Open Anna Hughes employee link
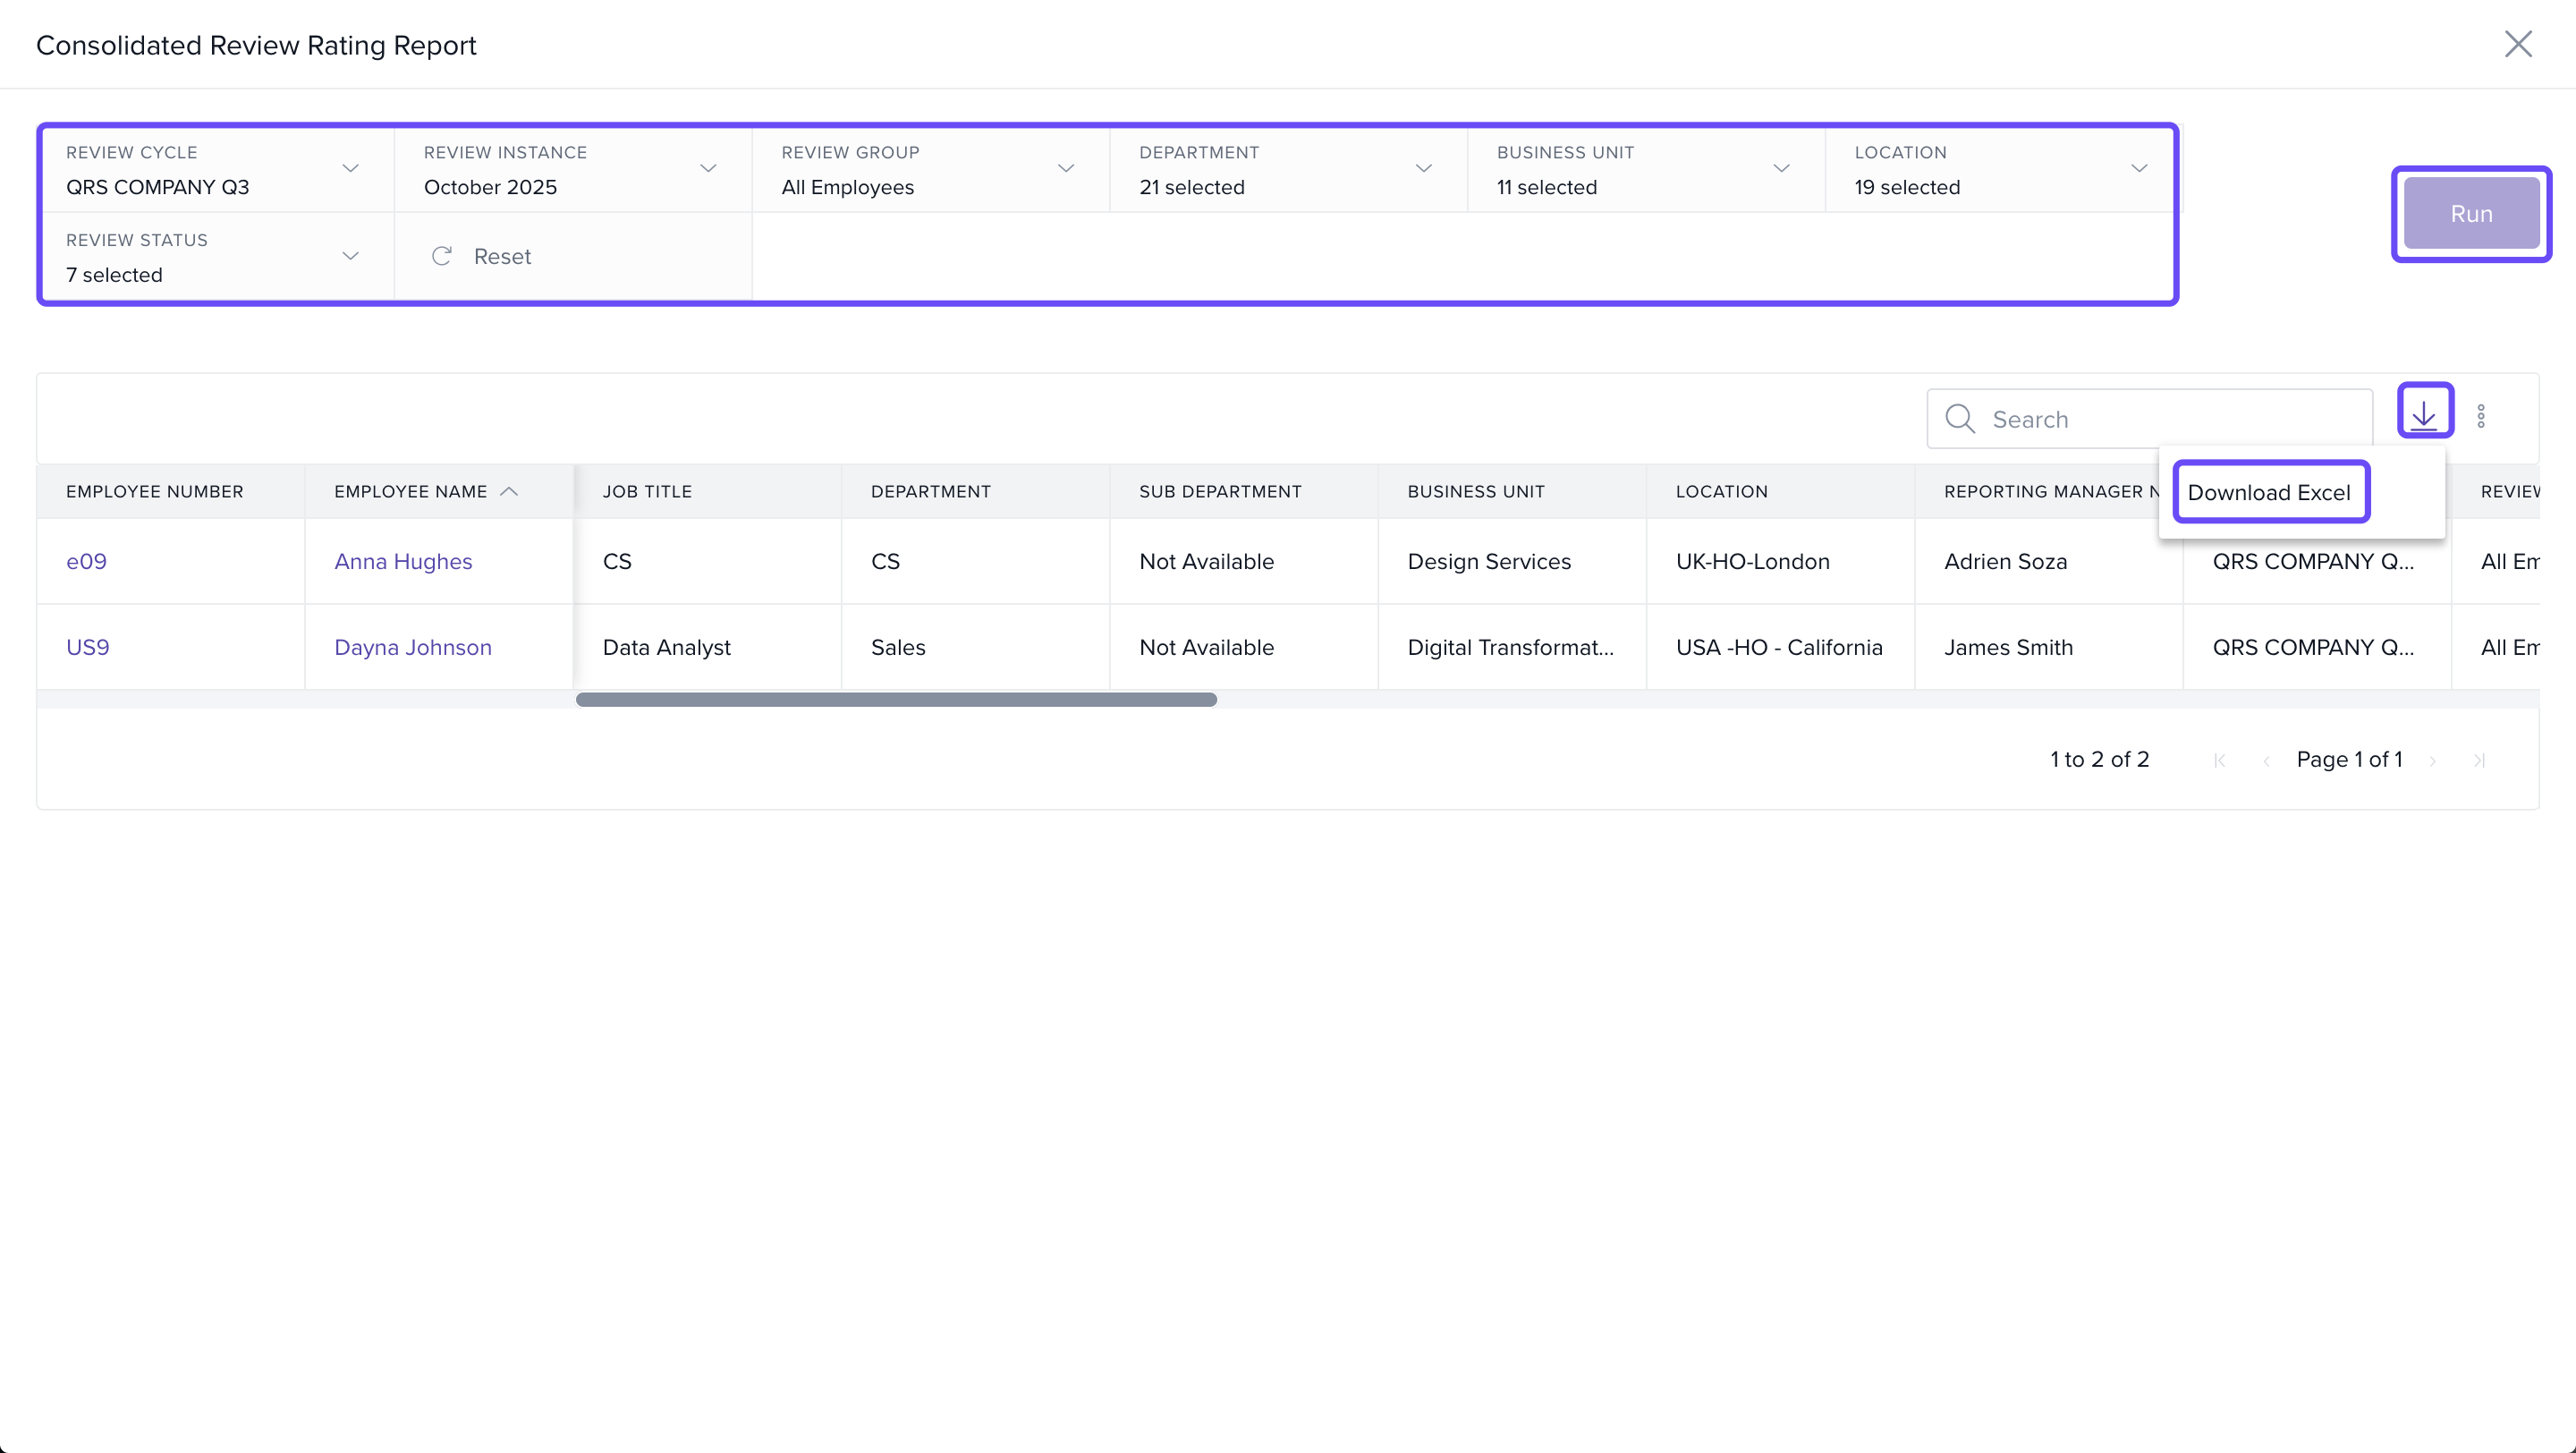The height and width of the screenshot is (1453, 2576). click(x=403, y=561)
